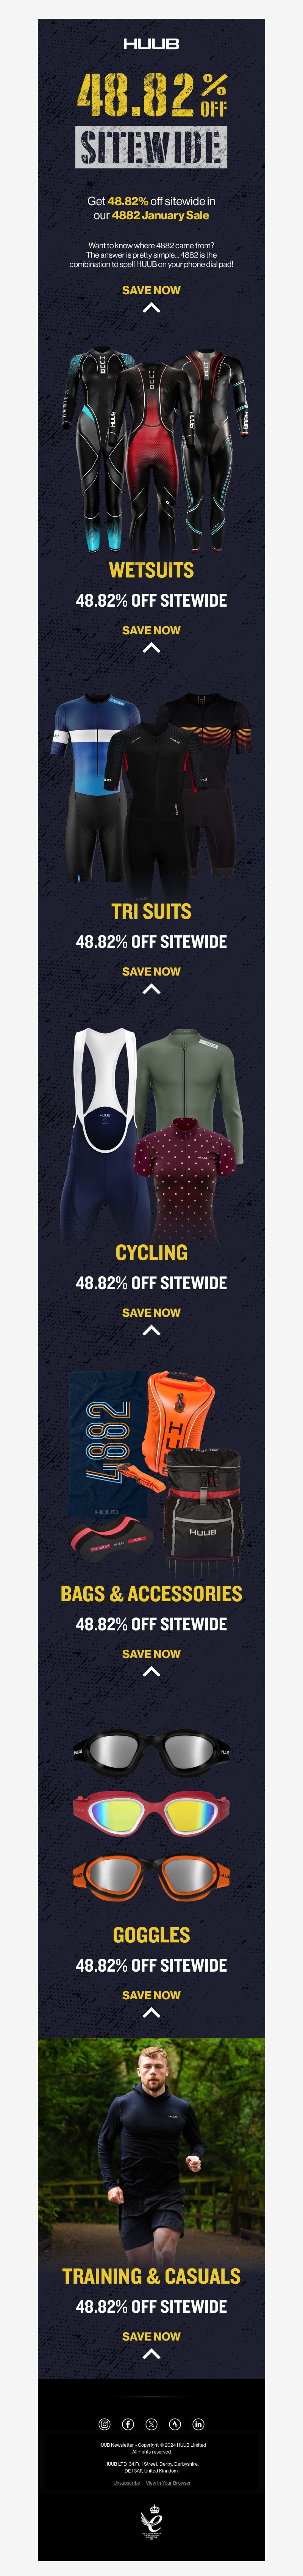Click the 48.82% off Sitewide banner

151,119
